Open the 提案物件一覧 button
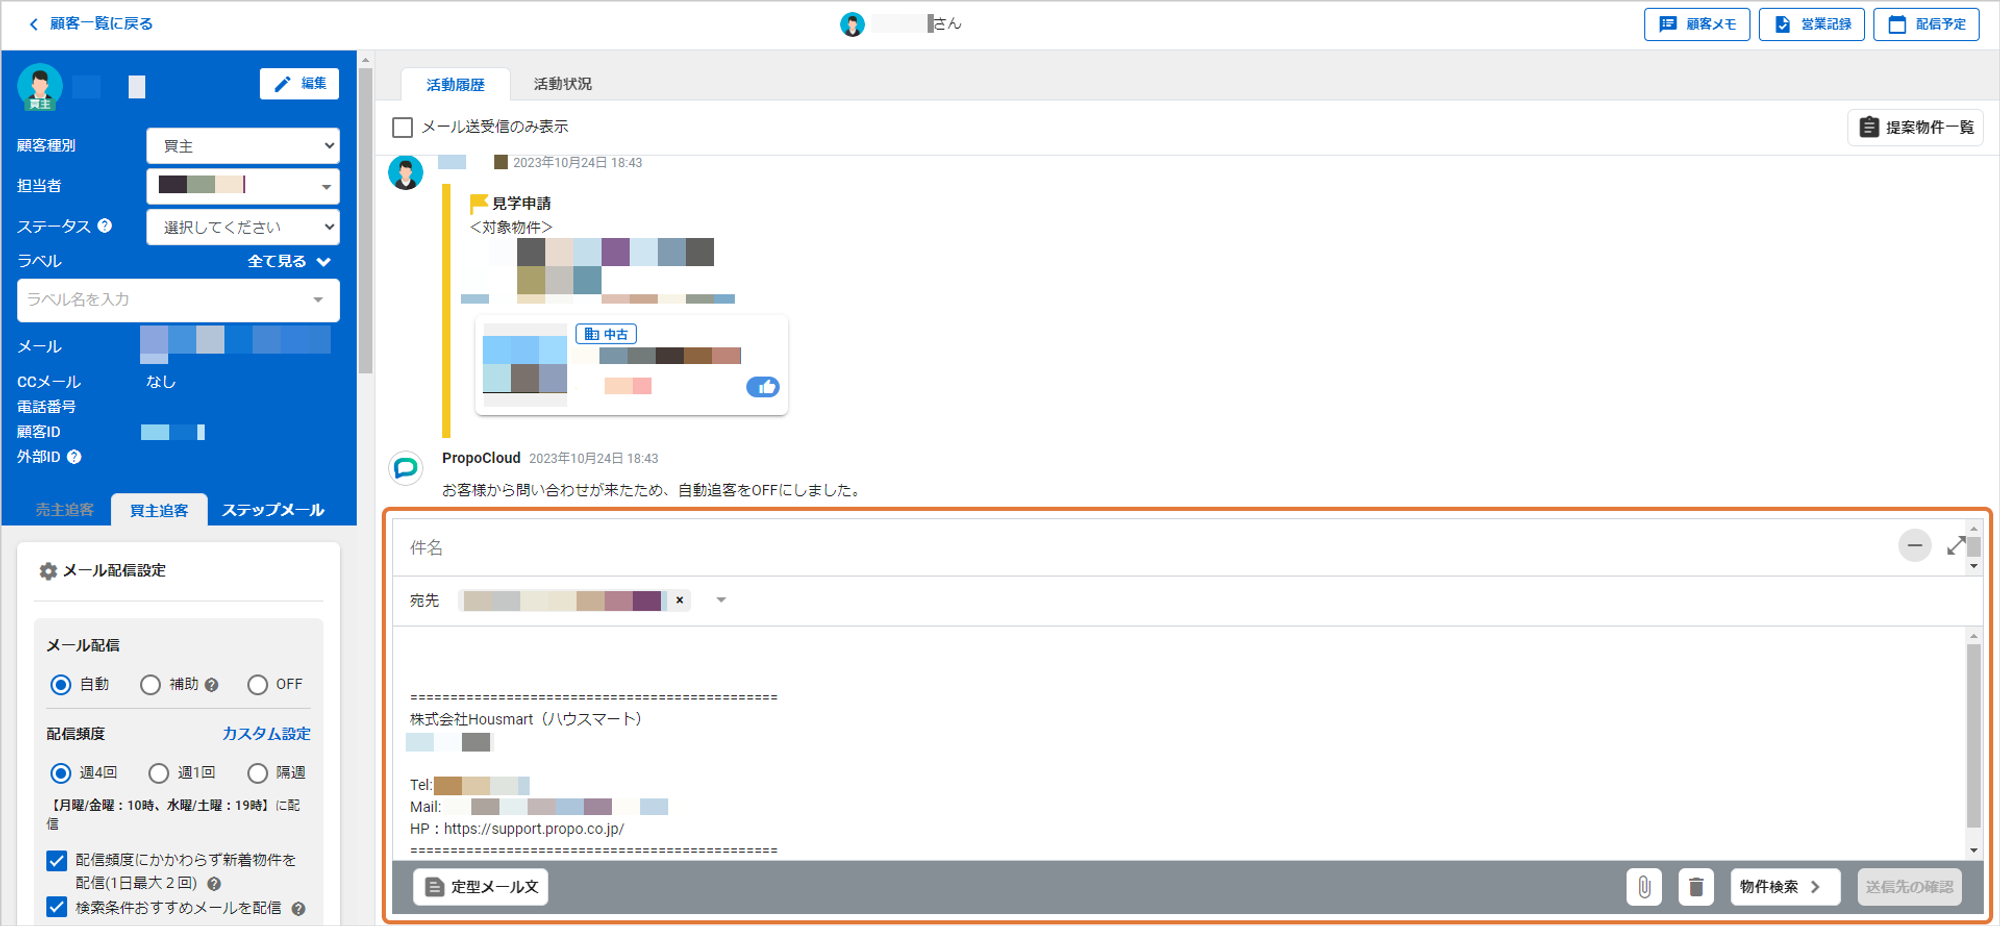The width and height of the screenshot is (2000, 926). [1915, 127]
